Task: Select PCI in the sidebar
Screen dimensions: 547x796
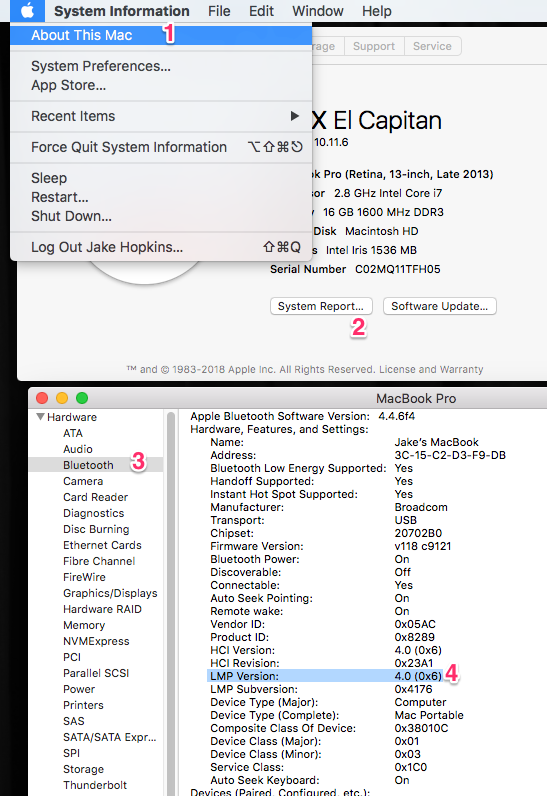Action: [72, 657]
